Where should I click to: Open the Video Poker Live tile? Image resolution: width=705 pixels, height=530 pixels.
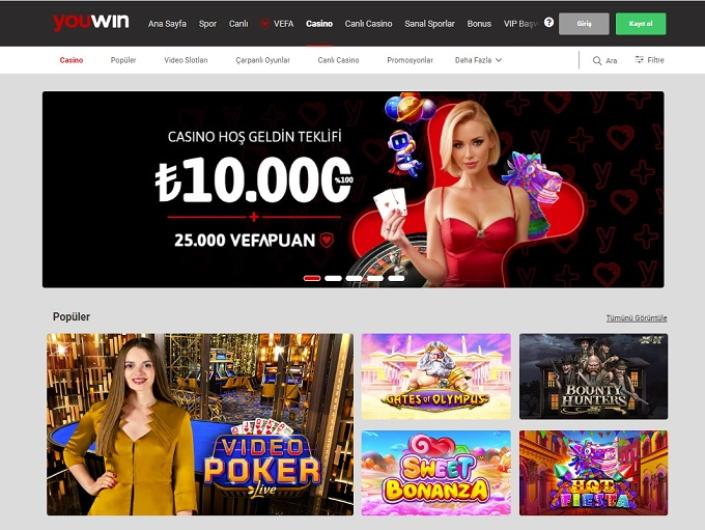200,424
